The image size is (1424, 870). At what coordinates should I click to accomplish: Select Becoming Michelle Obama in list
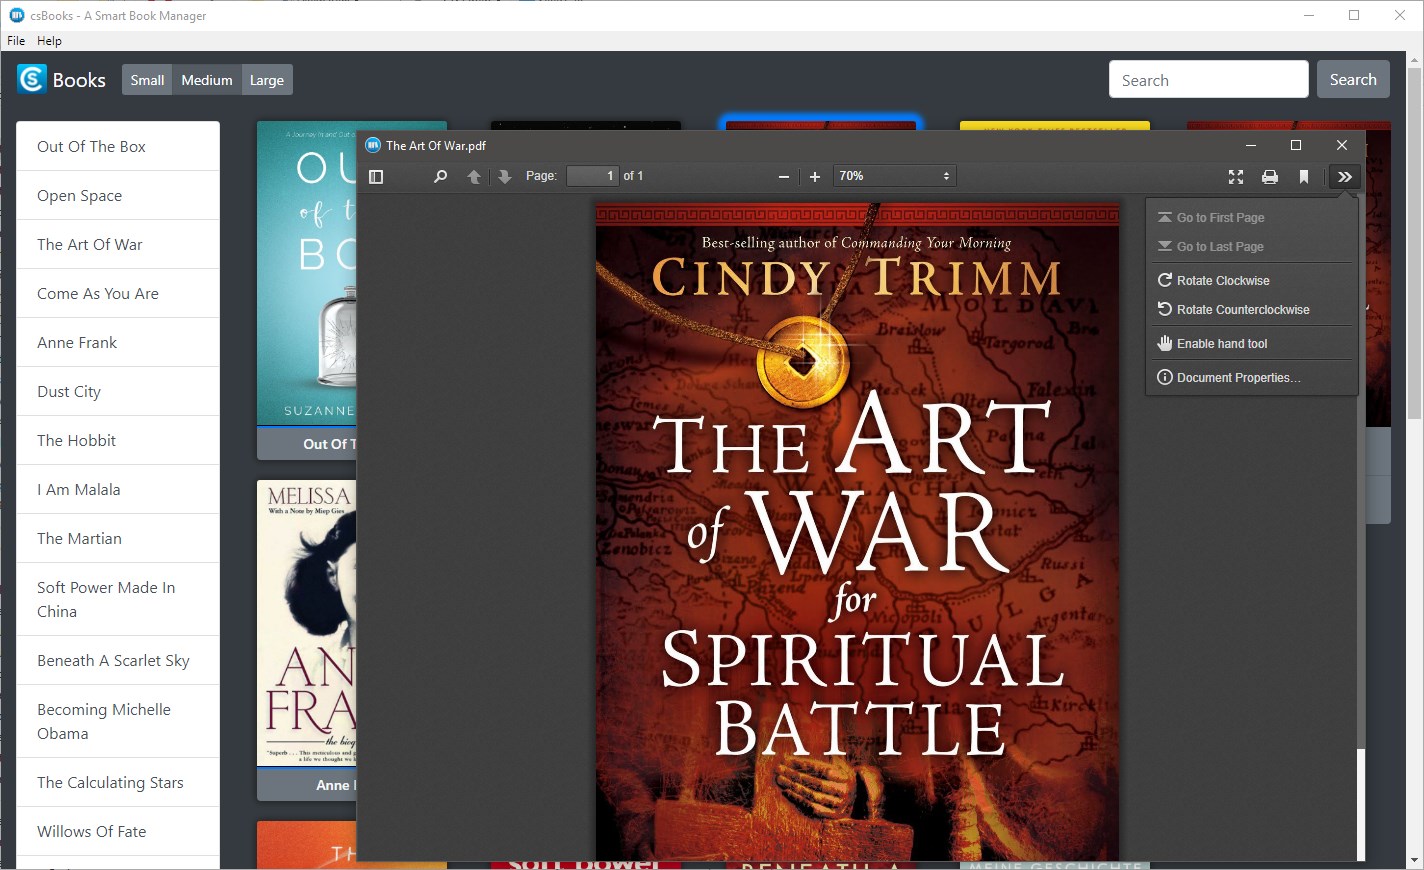(118, 722)
